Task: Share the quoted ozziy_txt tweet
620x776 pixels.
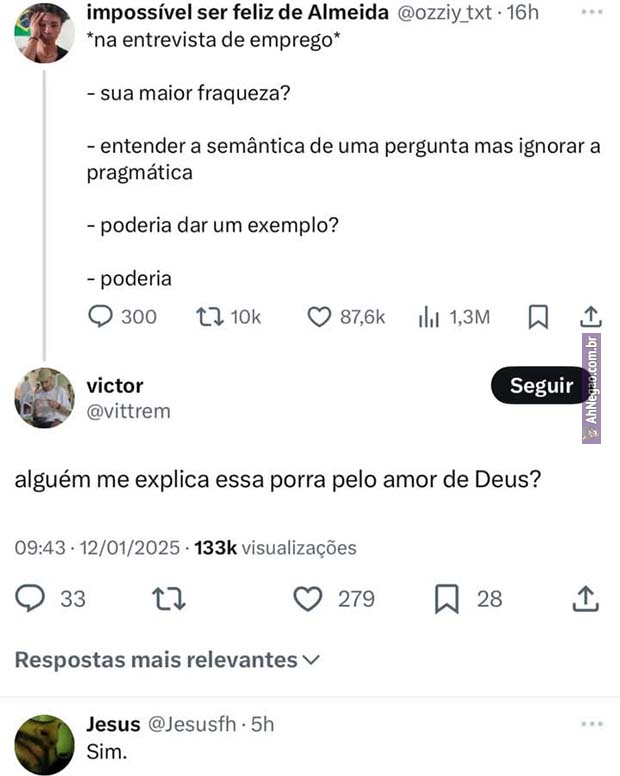Action: coord(590,317)
